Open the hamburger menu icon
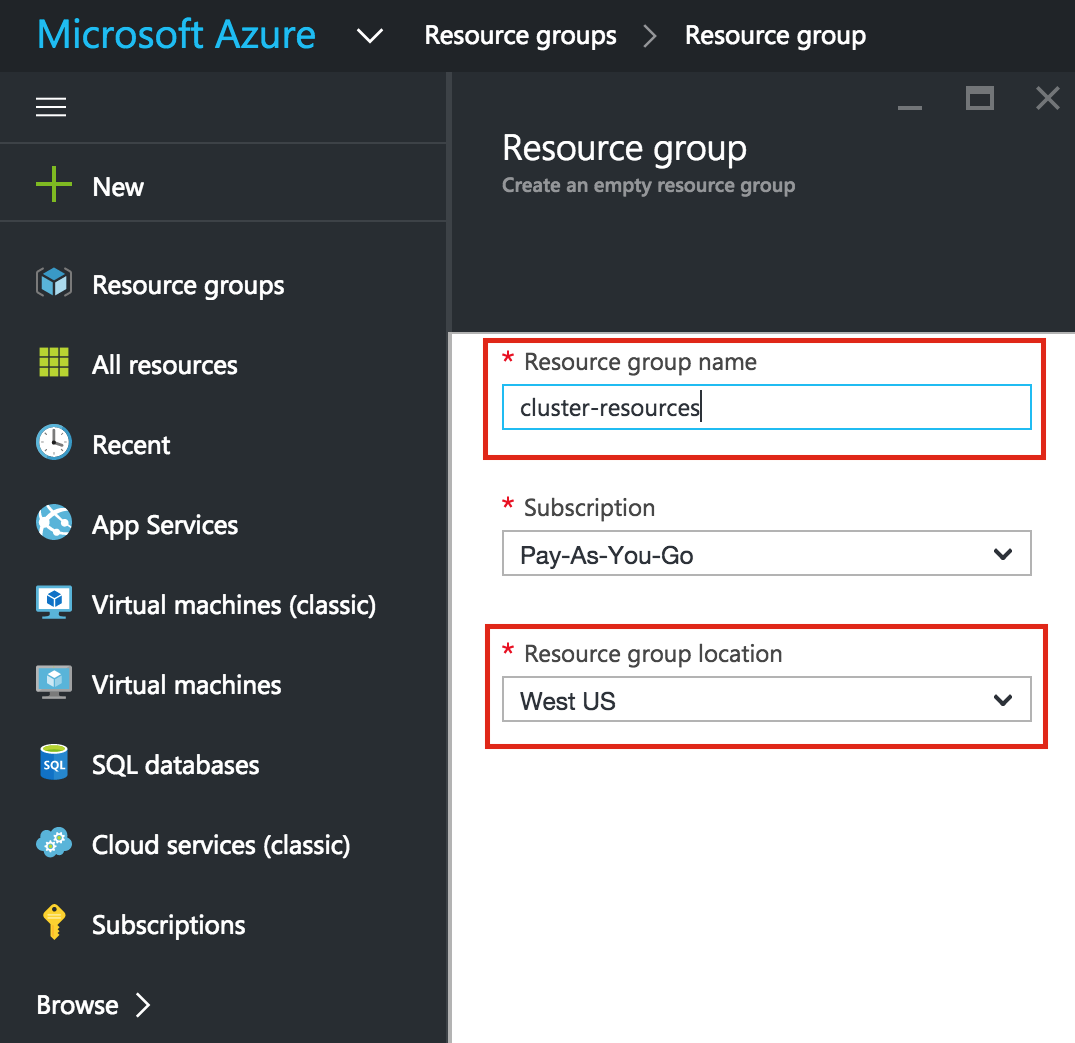 tap(51, 107)
